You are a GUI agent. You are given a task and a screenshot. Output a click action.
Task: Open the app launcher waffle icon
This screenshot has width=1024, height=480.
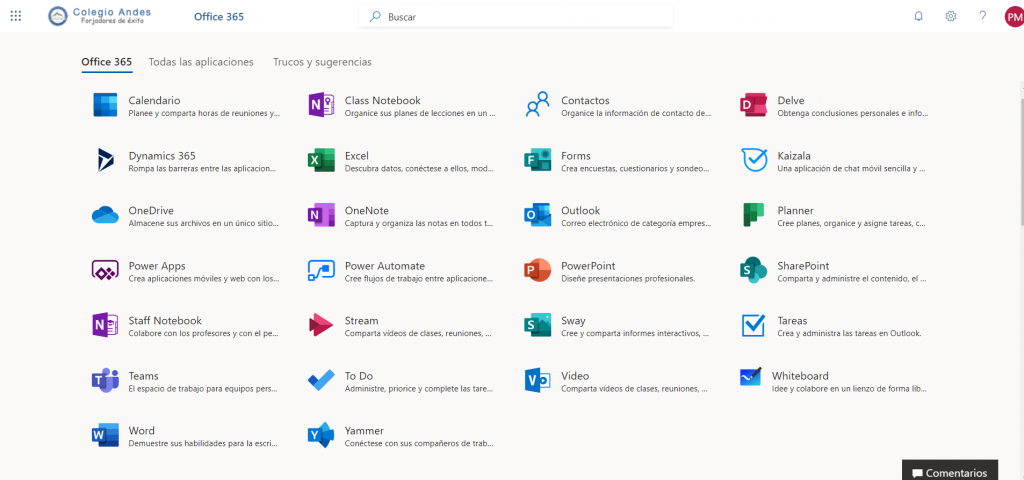16,16
